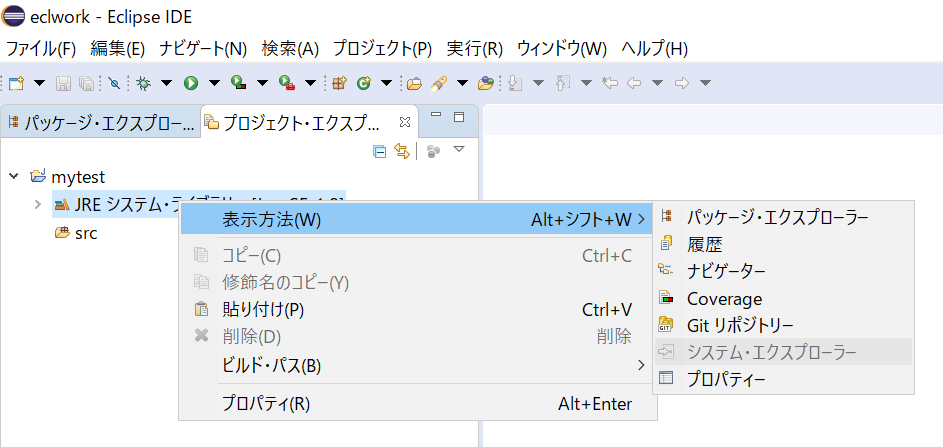Open the Search dropdown arrow
The width and height of the screenshot is (943, 447).
click(462, 83)
